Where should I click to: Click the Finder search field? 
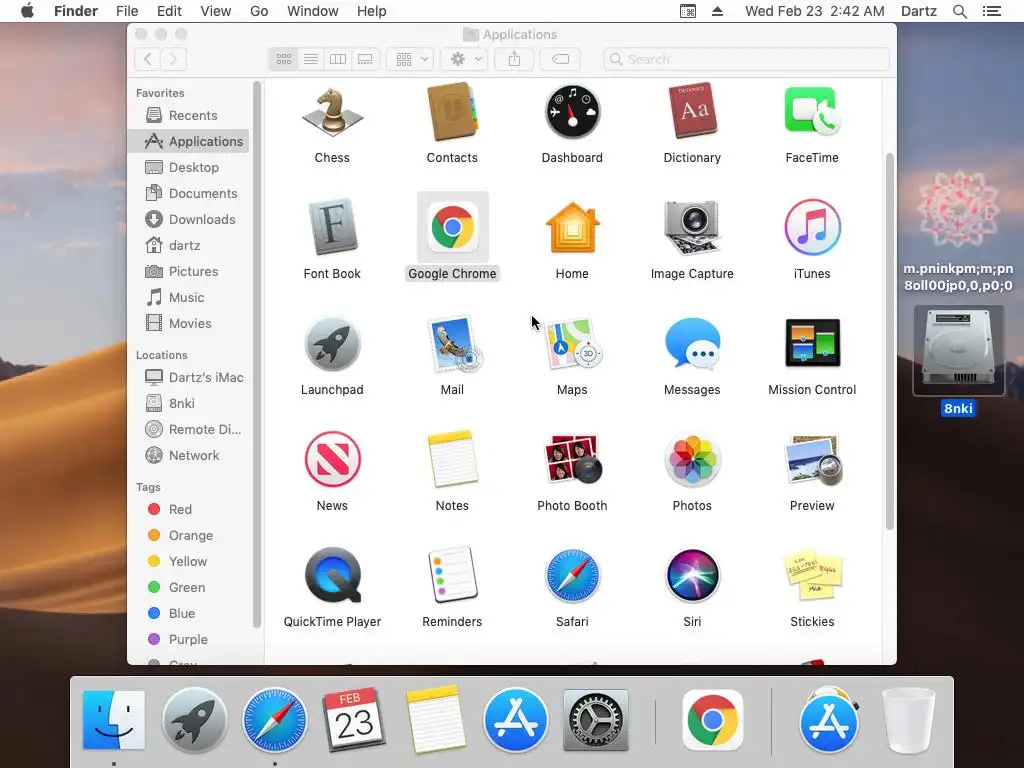coord(746,59)
